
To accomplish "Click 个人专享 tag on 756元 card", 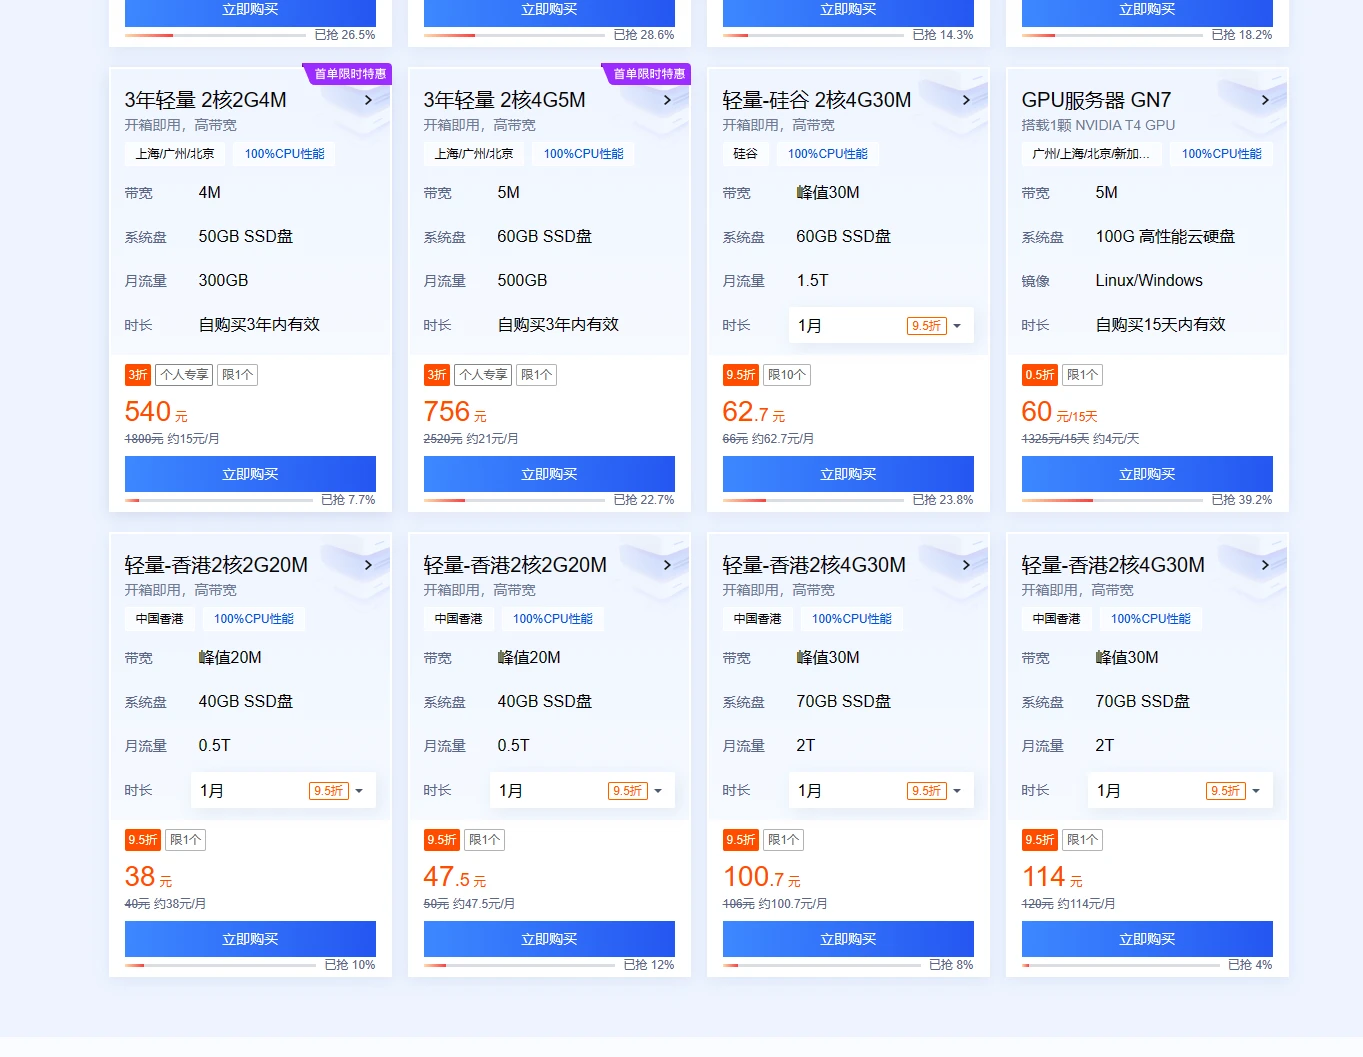I will 483,375.
